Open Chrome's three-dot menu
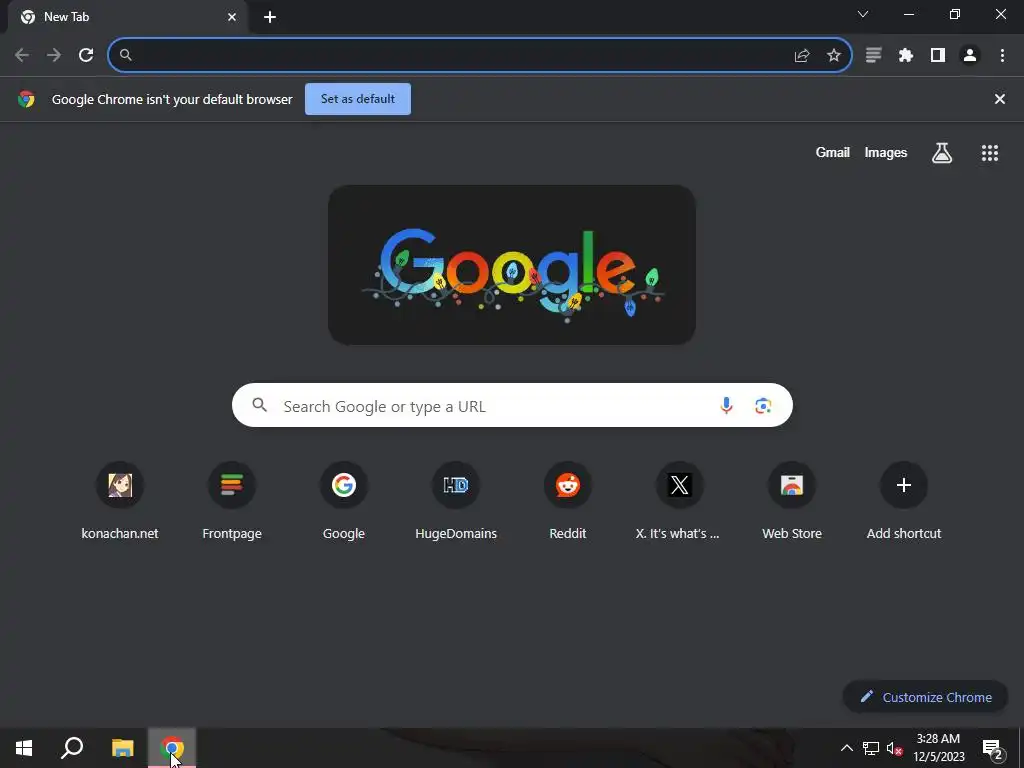The image size is (1024, 768). 1002,55
